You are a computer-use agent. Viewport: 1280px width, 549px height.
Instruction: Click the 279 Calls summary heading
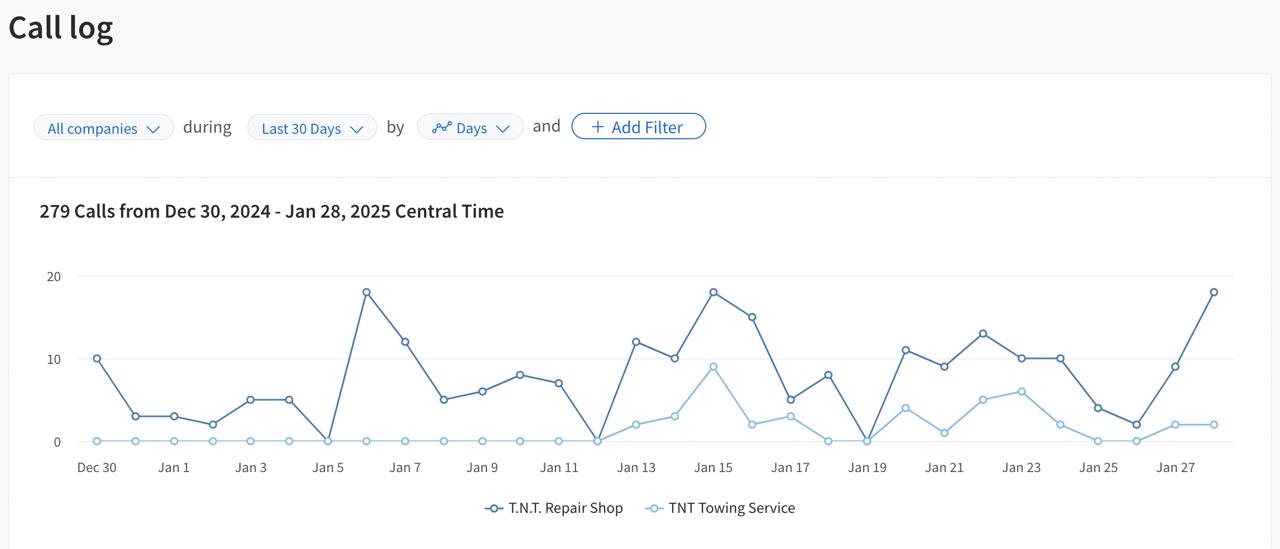click(x=271, y=211)
